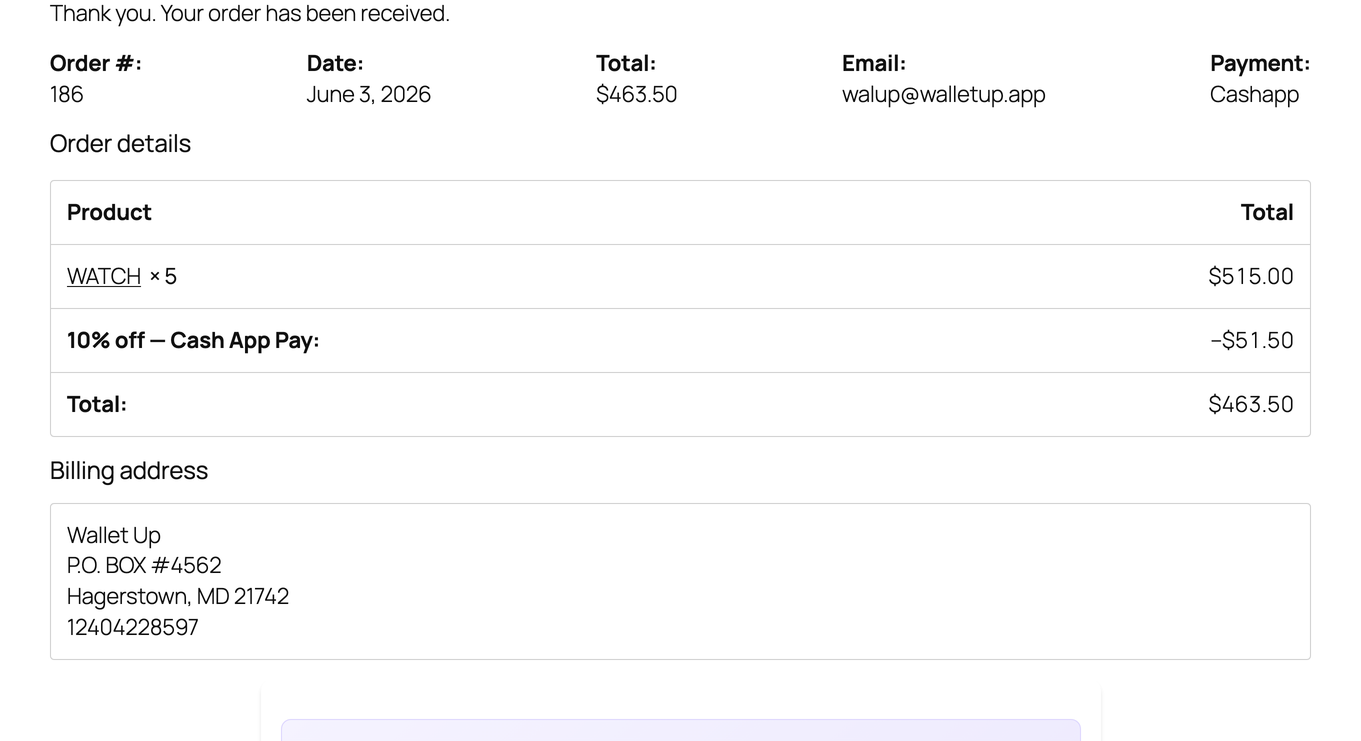Click the -$51.50 discount amount

click(x=1251, y=340)
